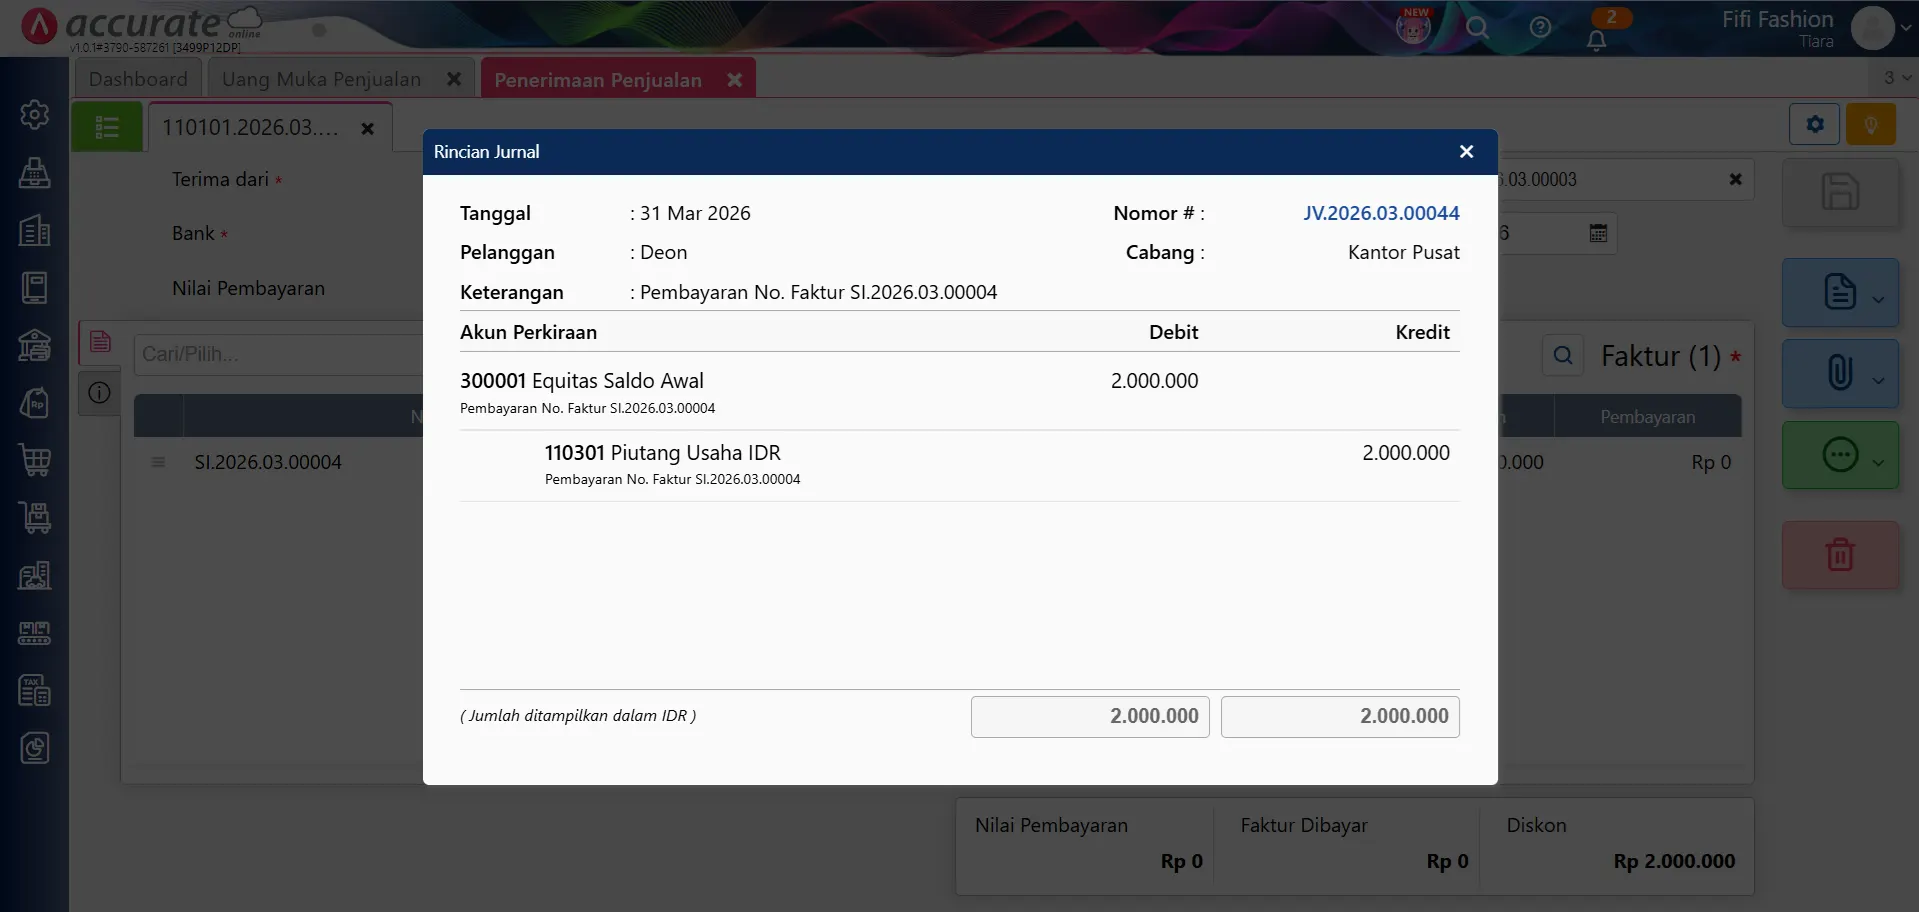Screen dimensions: 1919x912
Task: Click the red trash delete button
Action: tap(1839, 555)
